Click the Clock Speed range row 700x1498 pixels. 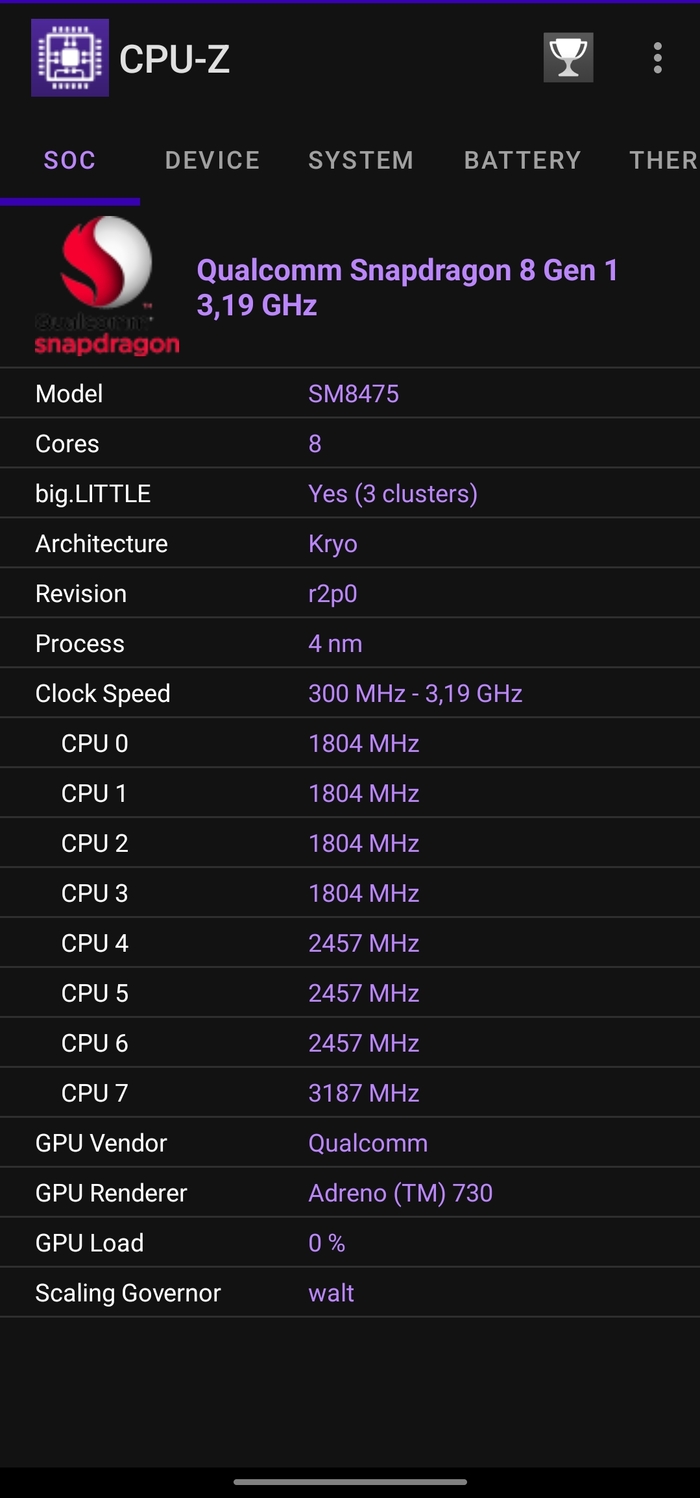coord(350,694)
